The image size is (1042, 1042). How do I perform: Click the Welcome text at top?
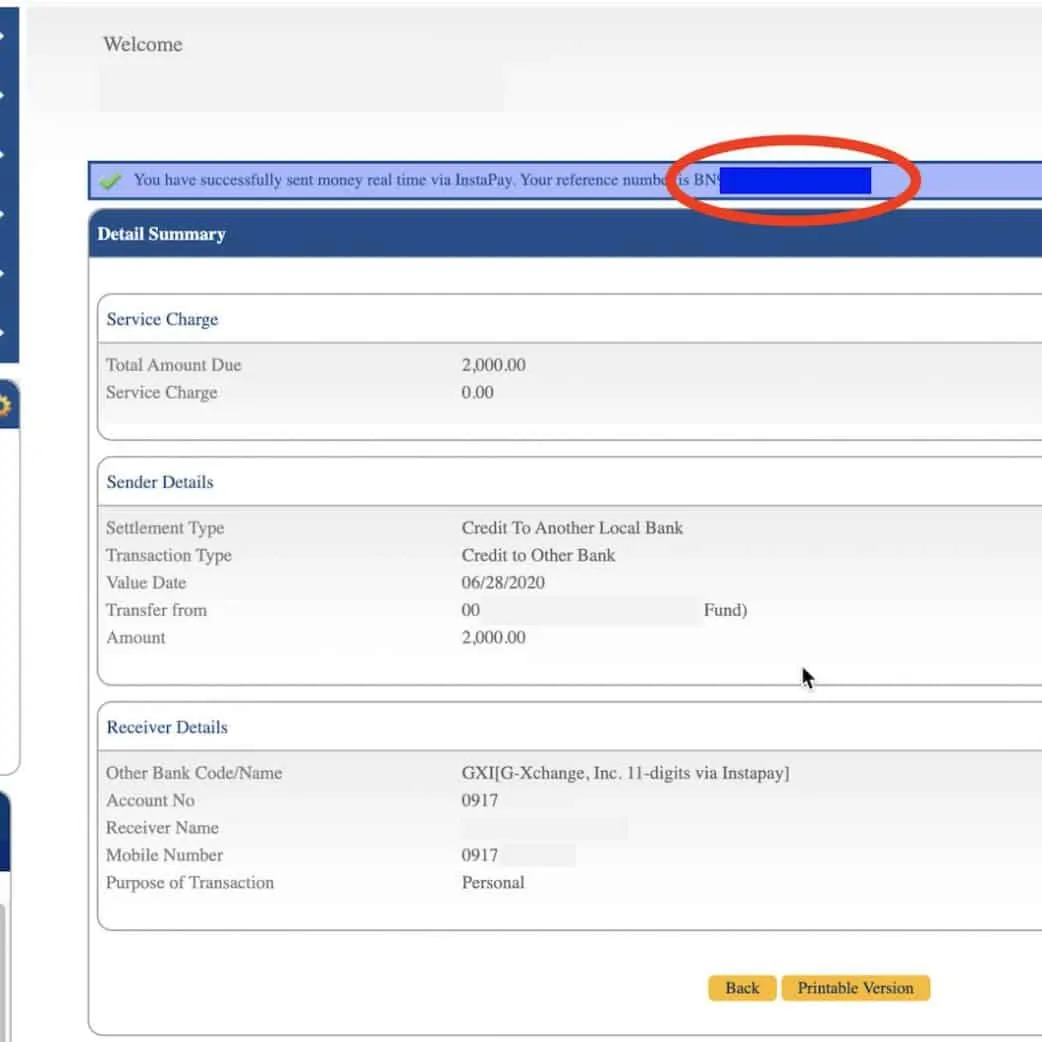pyautogui.click(x=142, y=44)
